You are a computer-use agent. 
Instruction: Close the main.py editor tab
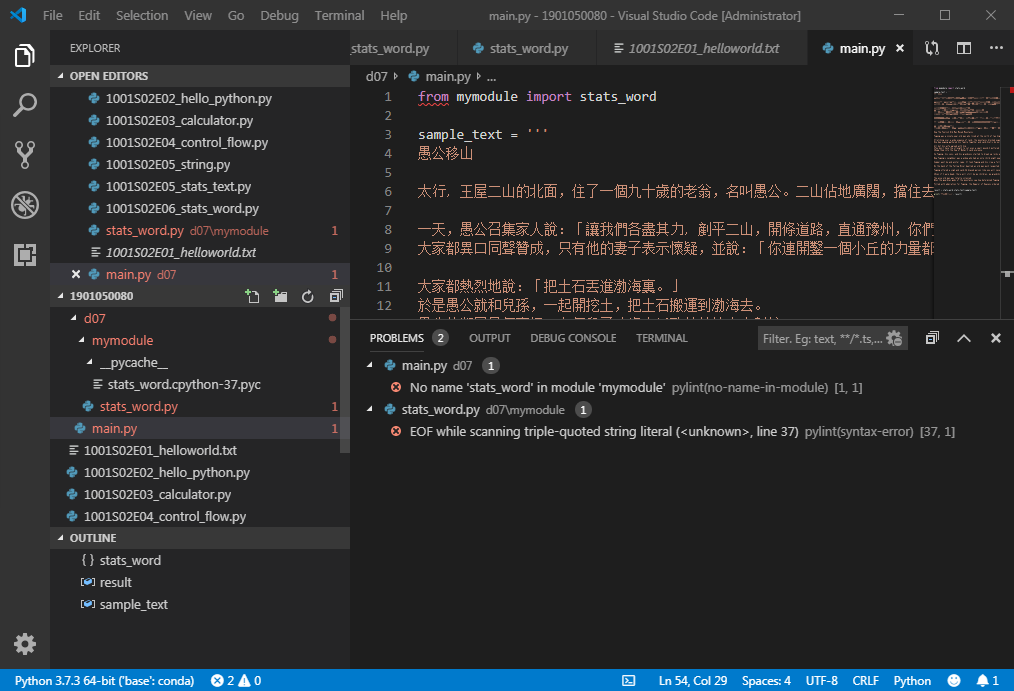900,48
